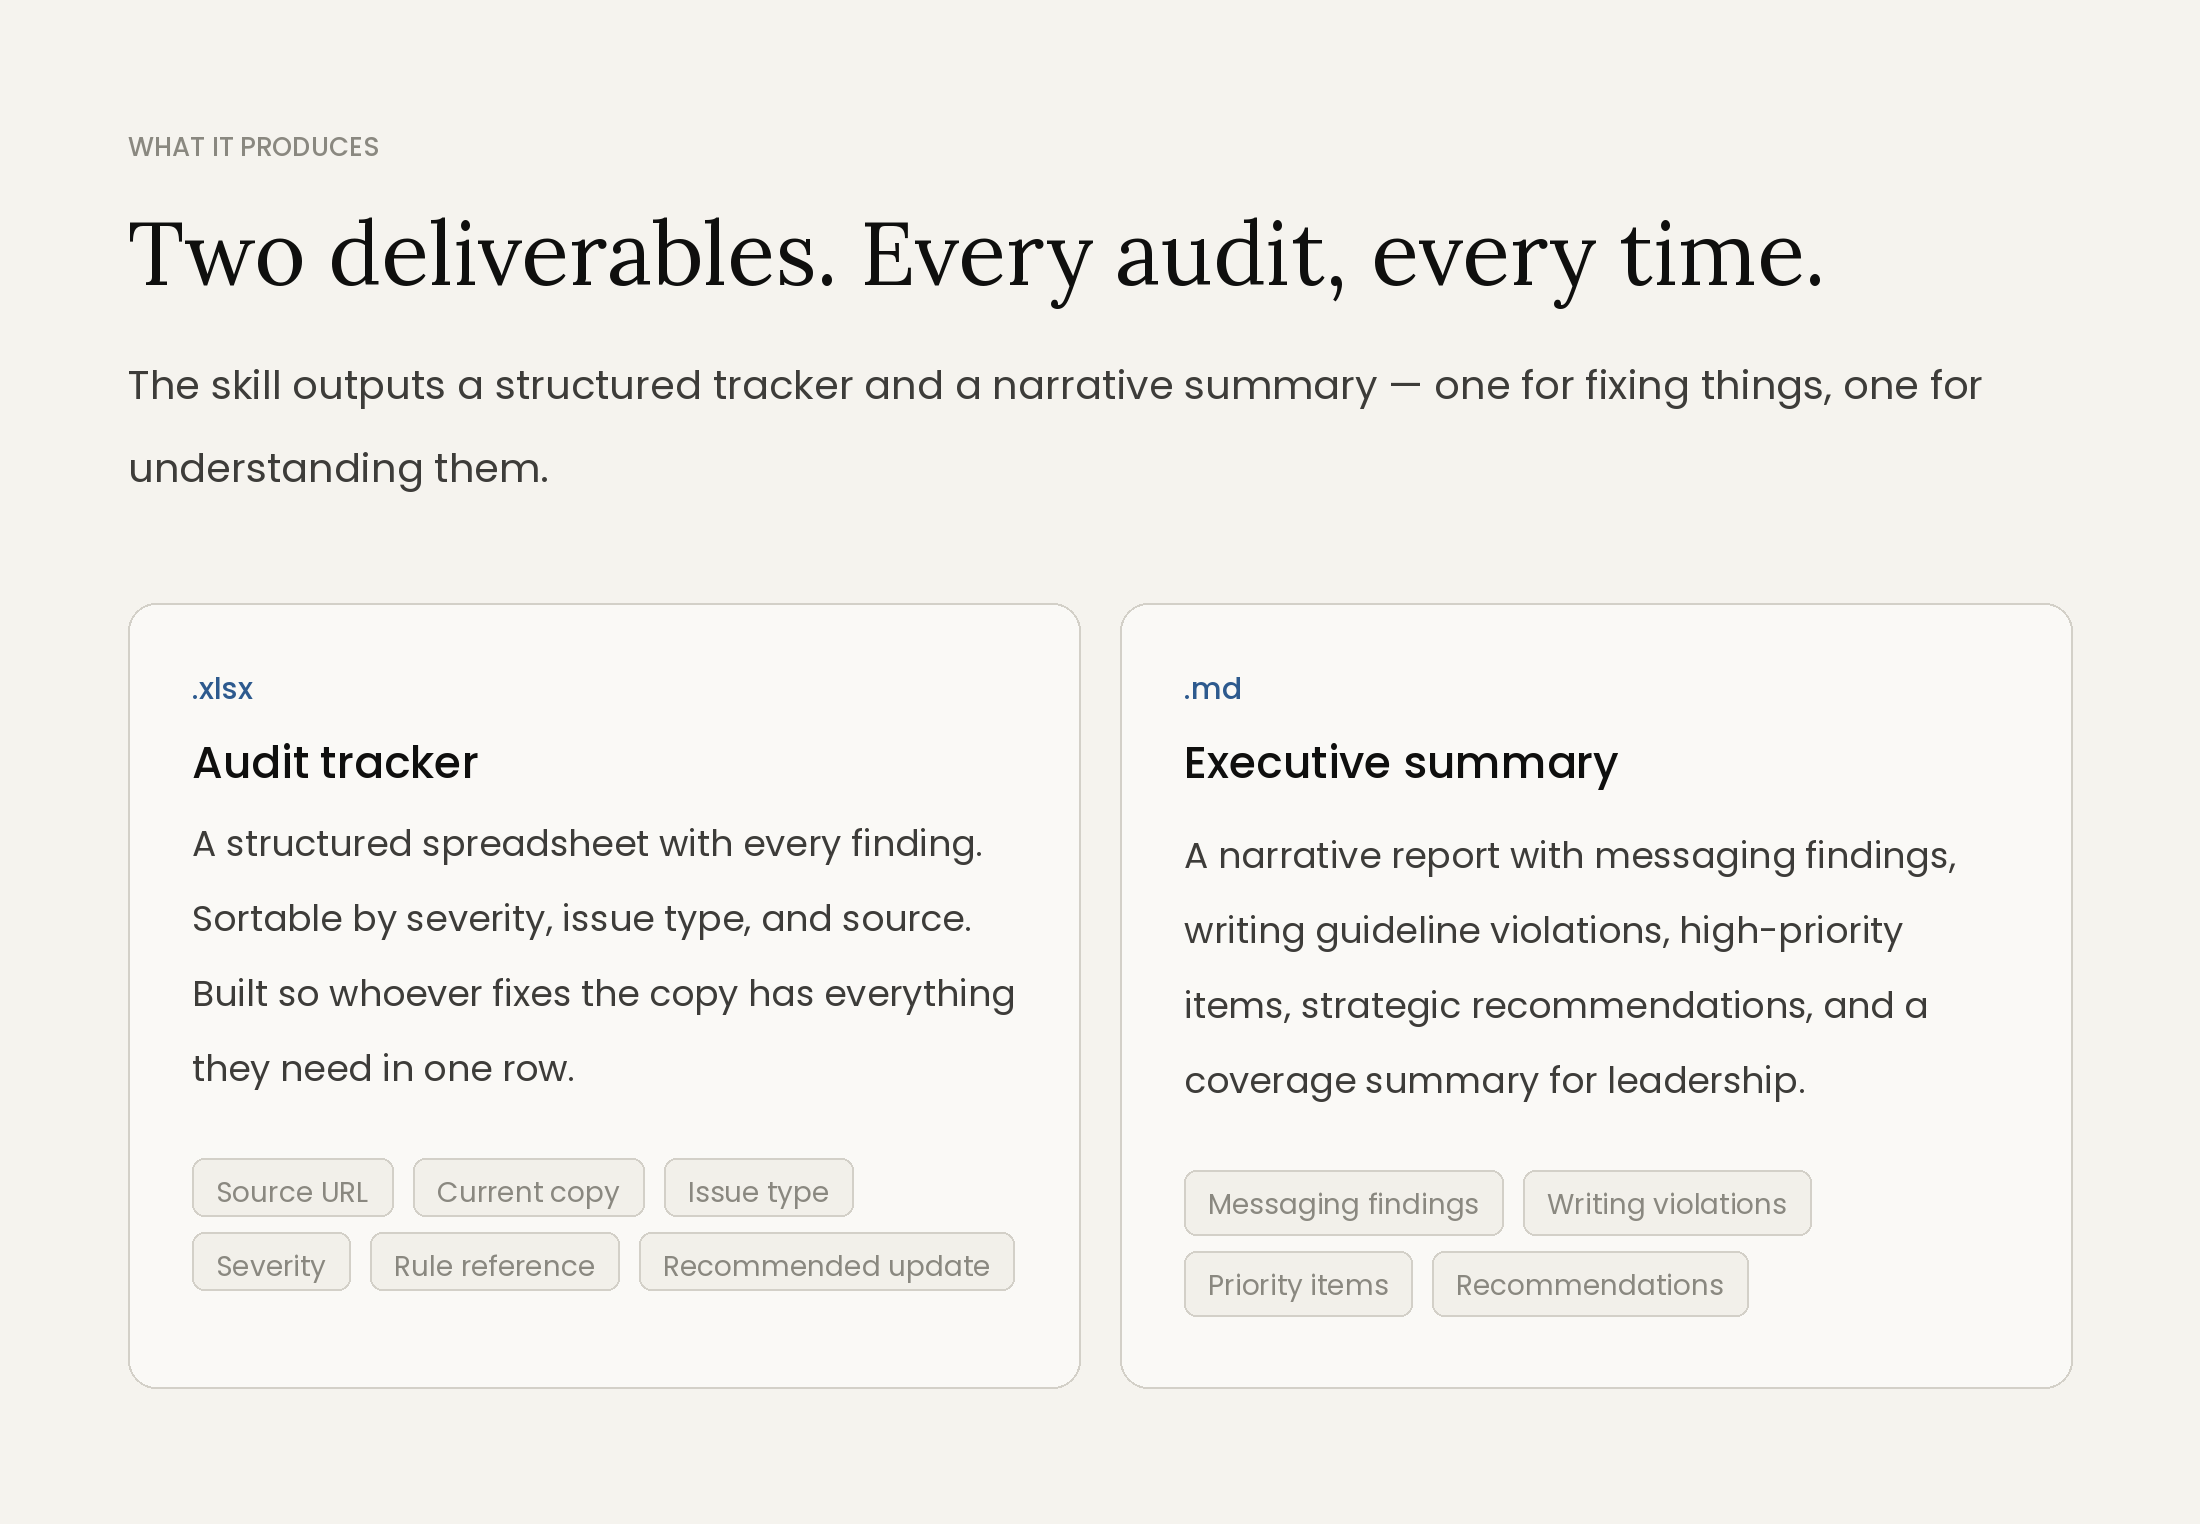Click the Priority items tag
The image size is (2200, 1524).
[x=1298, y=1285]
